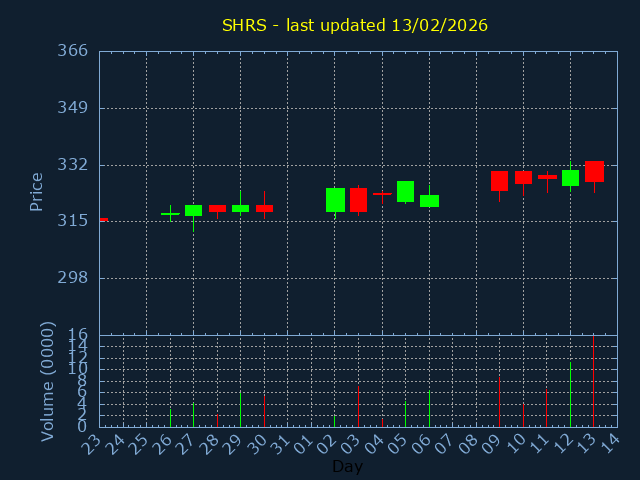Select the red candlestick for day 10
The width and height of the screenshot is (640, 480).
pos(523,178)
